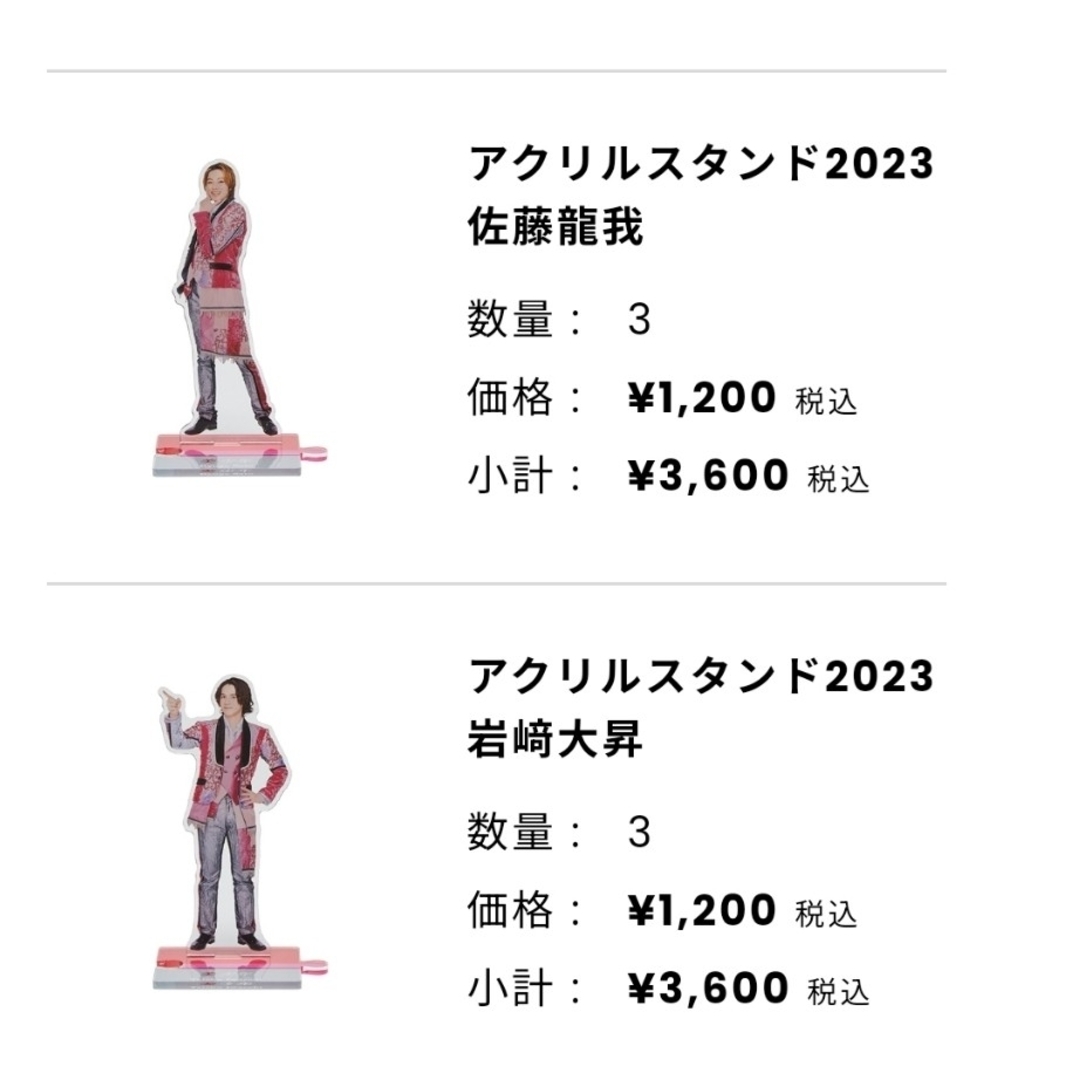Click the 小計 label in first item

(x=510, y=475)
